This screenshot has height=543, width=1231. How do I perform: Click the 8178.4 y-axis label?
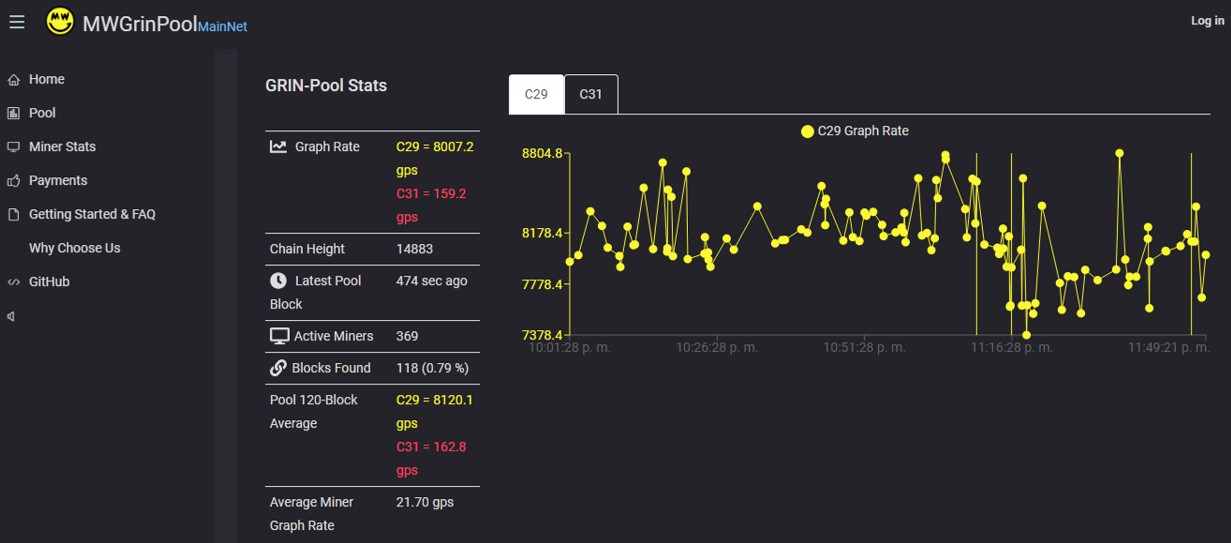pyautogui.click(x=542, y=233)
